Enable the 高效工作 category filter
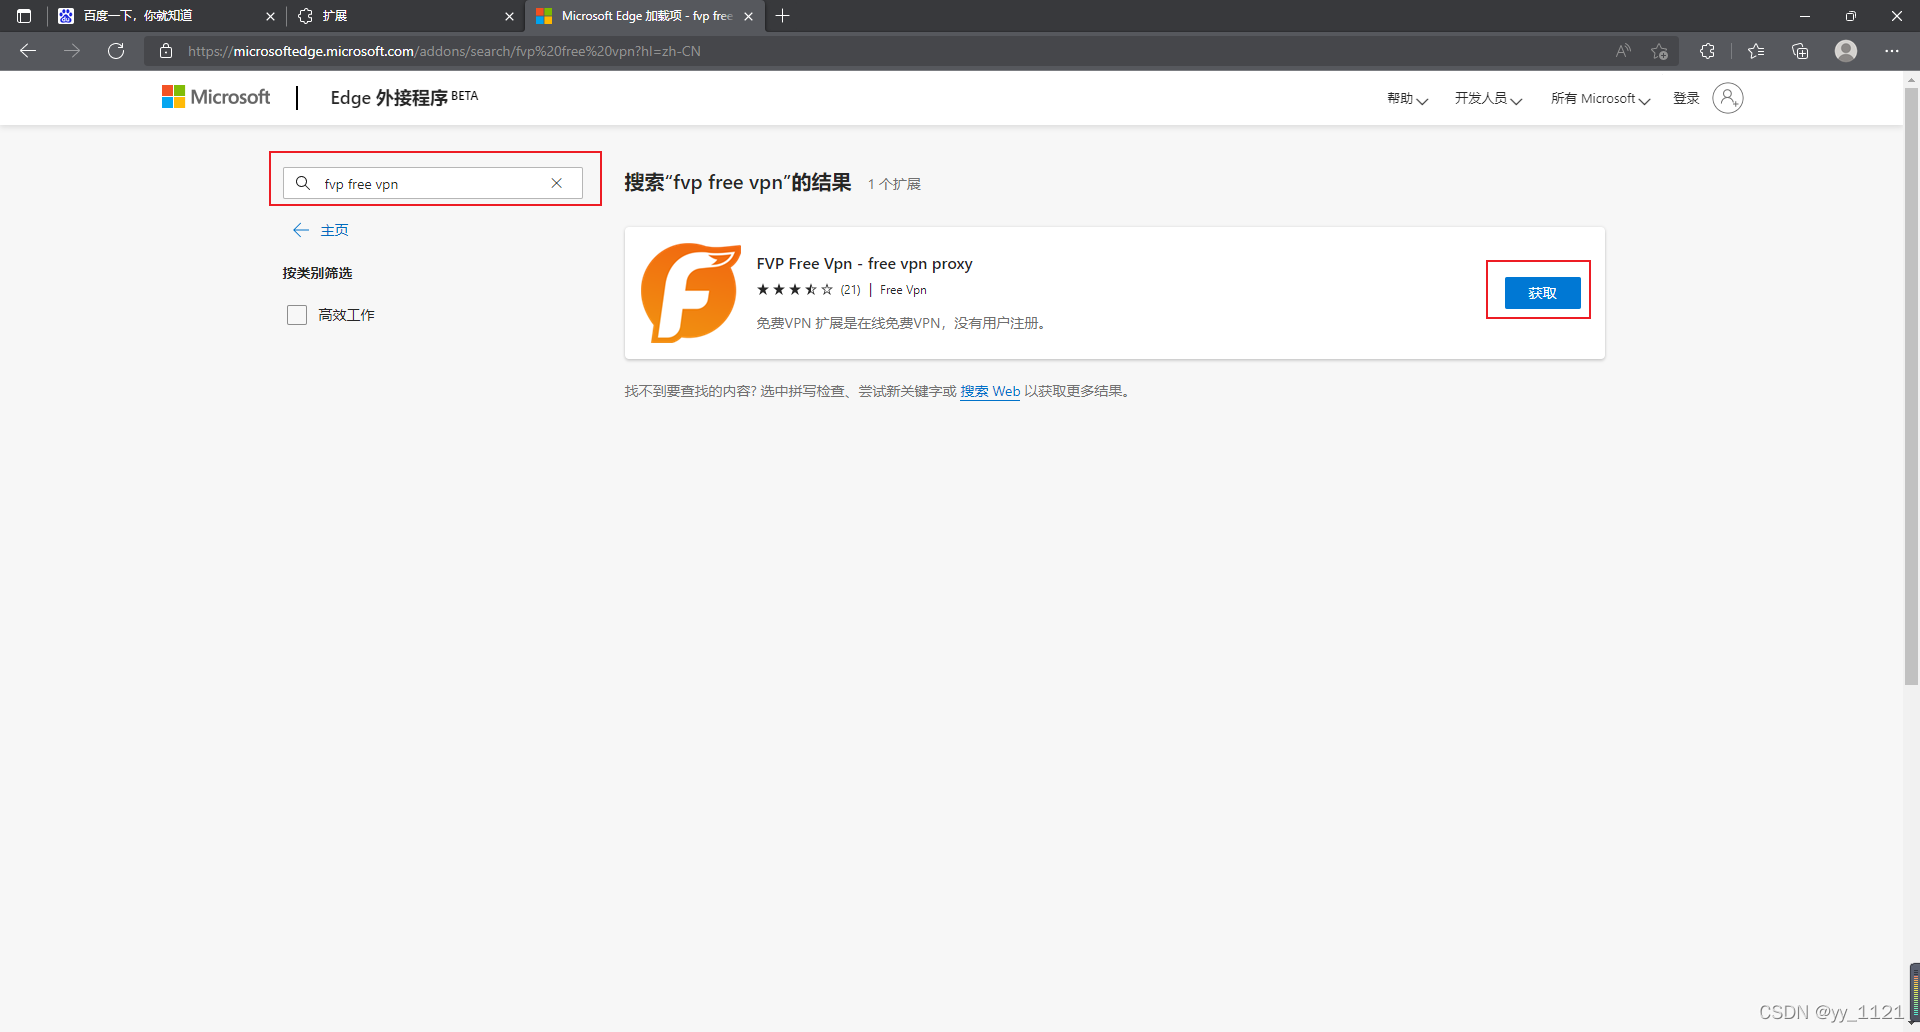 point(296,314)
